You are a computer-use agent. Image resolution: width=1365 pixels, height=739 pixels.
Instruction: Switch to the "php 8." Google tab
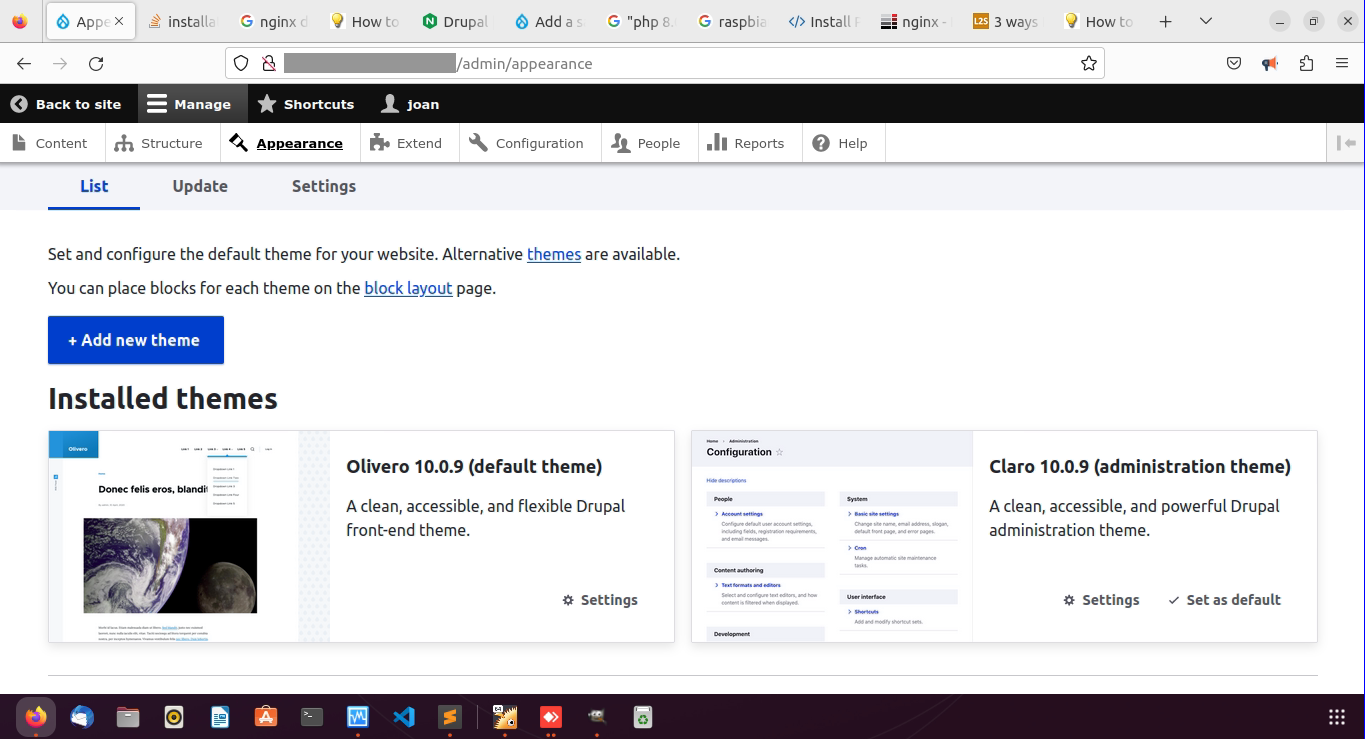(x=640, y=21)
